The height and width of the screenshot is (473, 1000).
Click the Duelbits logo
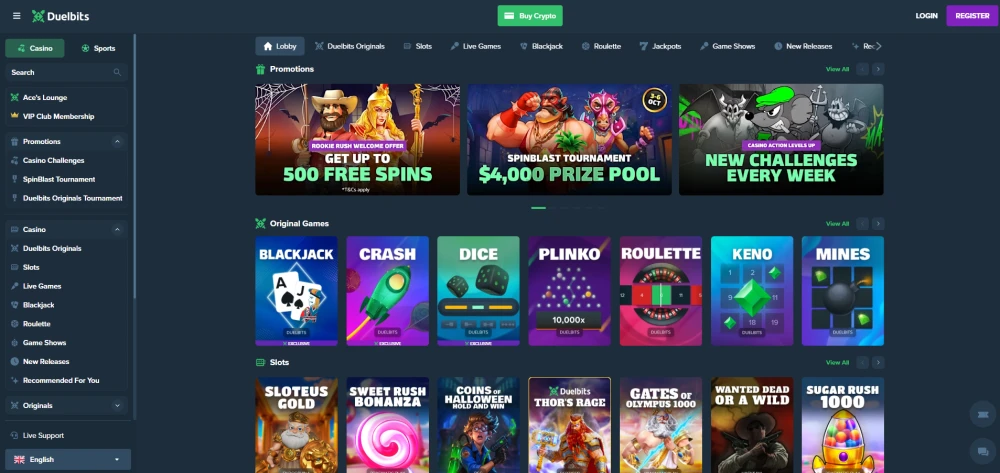(61, 16)
